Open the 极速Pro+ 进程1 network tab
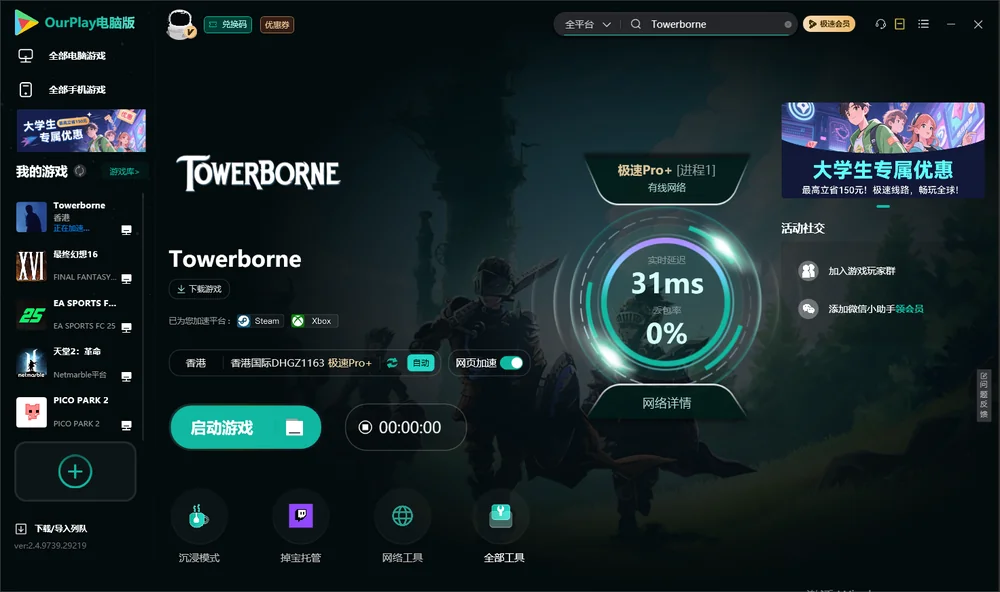 pyautogui.click(x=666, y=178)
